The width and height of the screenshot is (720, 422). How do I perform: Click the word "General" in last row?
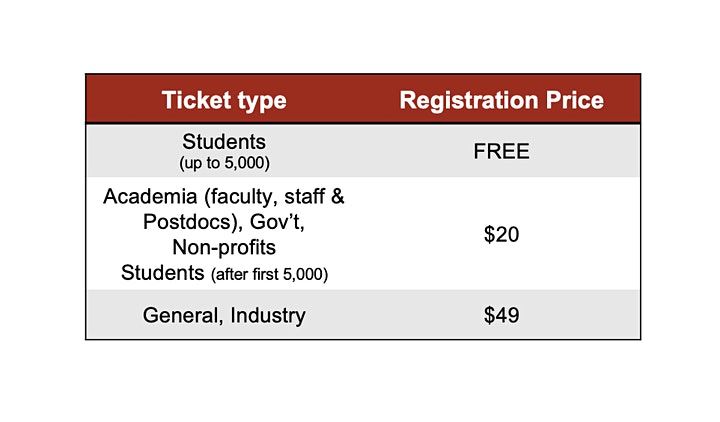pyautogui.click(x=181, y=316)
